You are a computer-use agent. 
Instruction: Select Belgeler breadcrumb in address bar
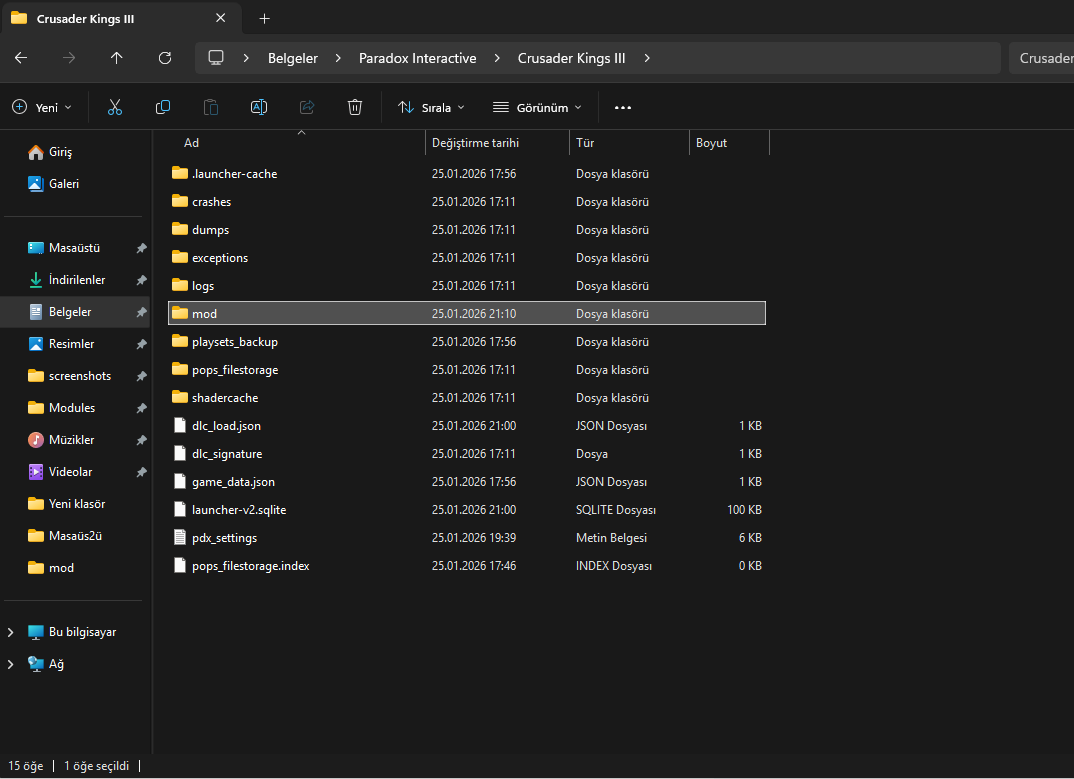tap(292, 58)
